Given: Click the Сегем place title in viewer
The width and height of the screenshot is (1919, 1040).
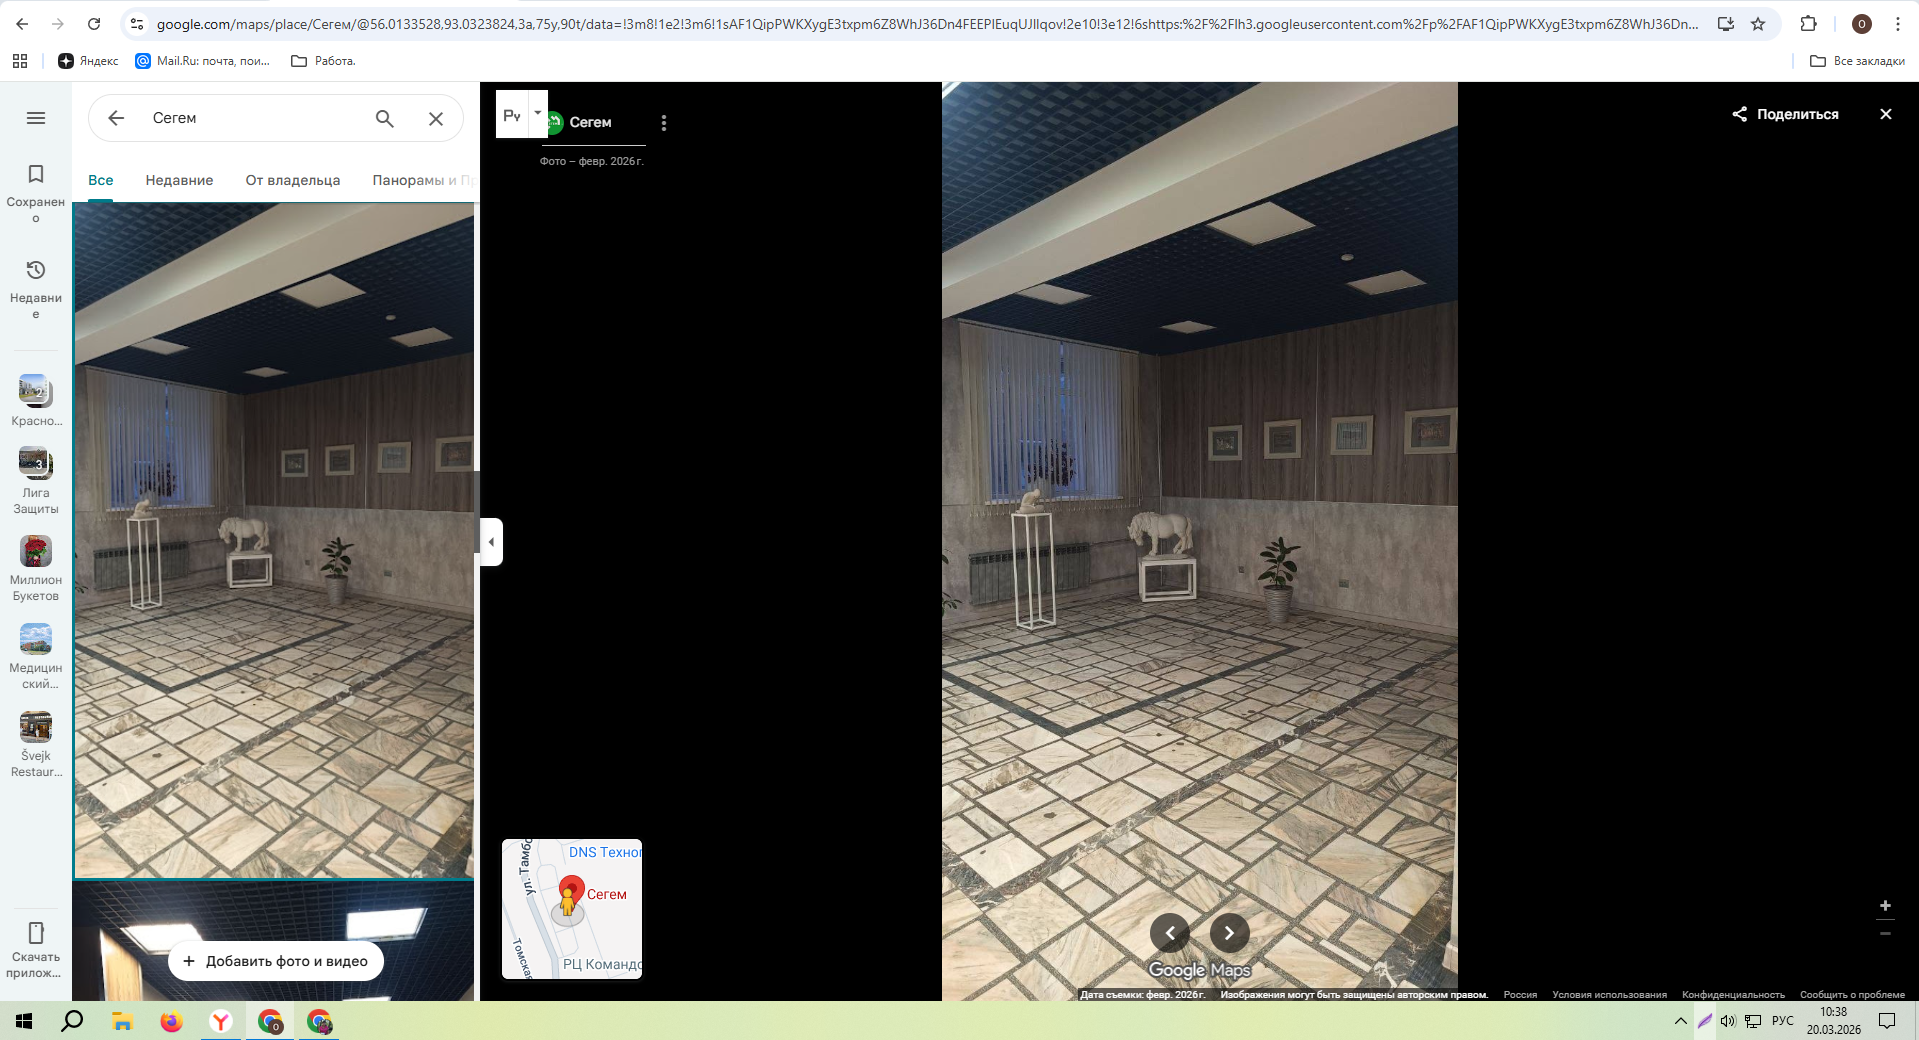Looking at the screenshot, I should pyautogui.click(x=590, y=122).
